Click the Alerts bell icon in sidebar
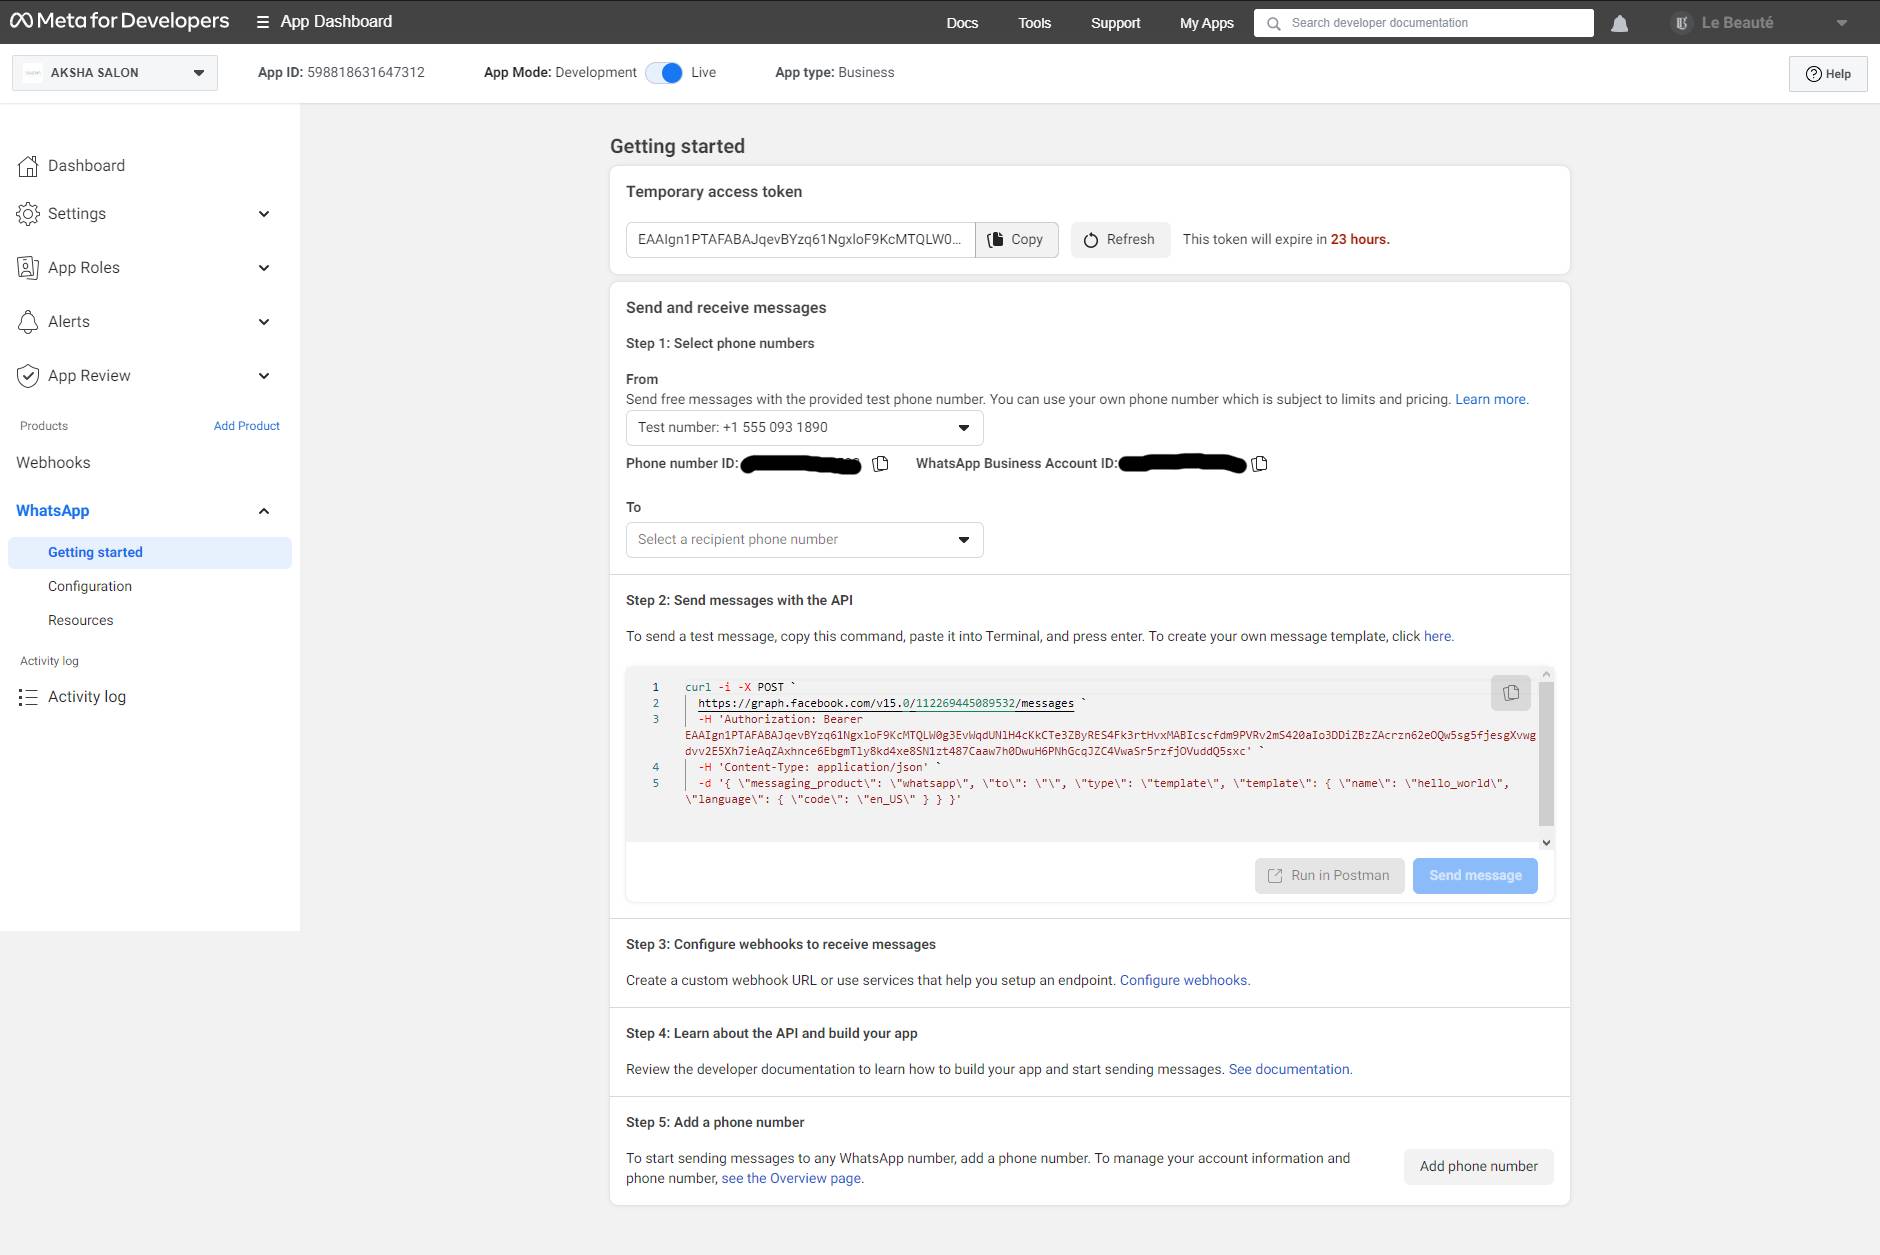The image size is (1880, 1255). click(x=28, y=322)
